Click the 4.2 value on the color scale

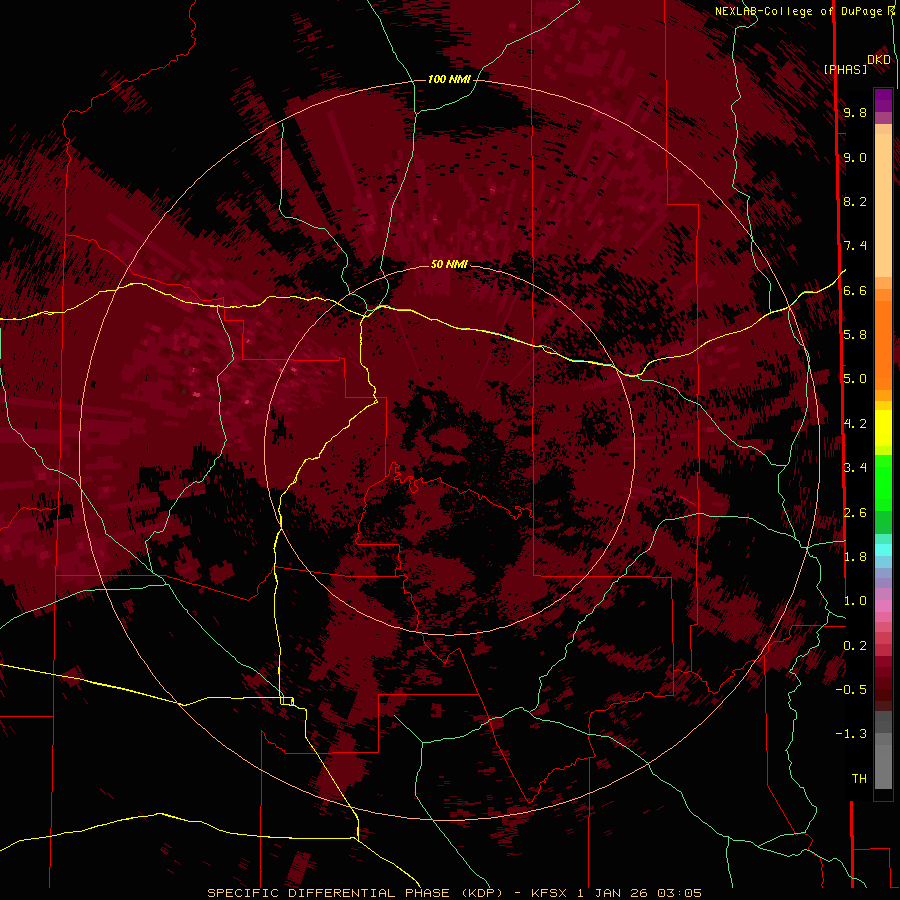(855, 424)
